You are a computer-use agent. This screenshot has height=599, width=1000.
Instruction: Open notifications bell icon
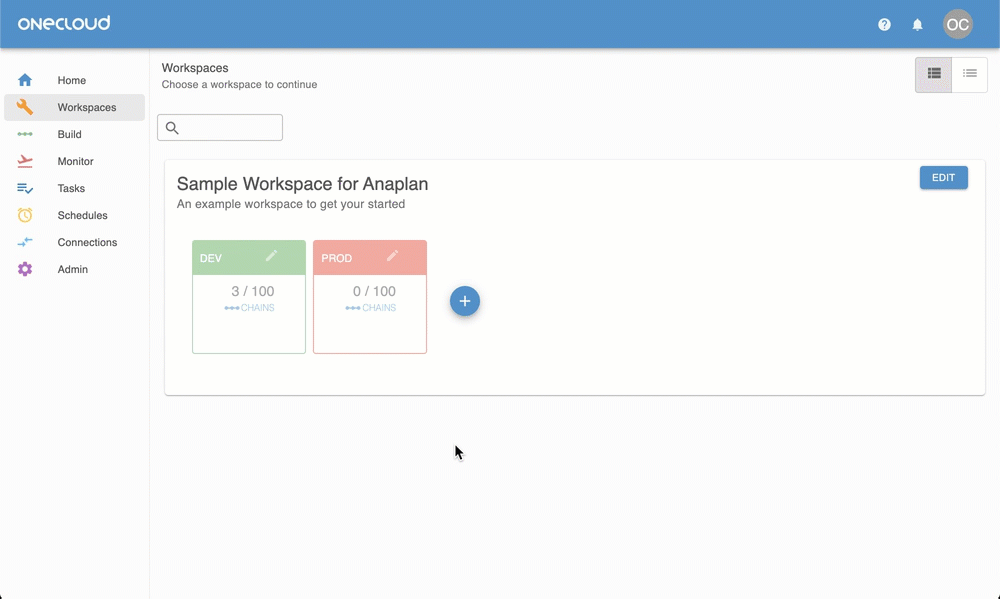coord(917,24)
